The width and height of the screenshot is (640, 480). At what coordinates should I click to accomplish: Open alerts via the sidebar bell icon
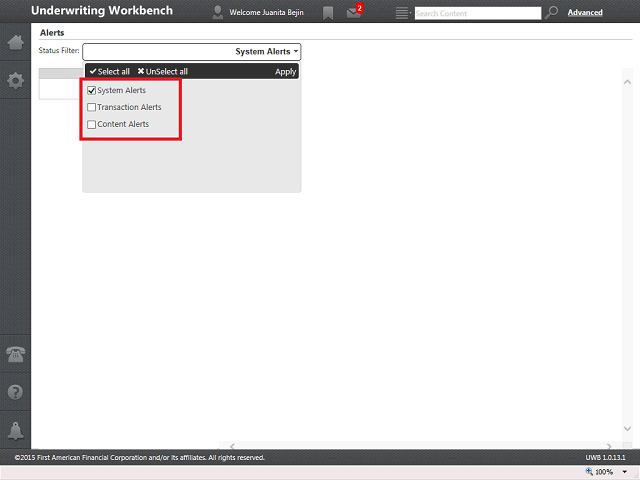pyautogui.click(x=16, y=431)
